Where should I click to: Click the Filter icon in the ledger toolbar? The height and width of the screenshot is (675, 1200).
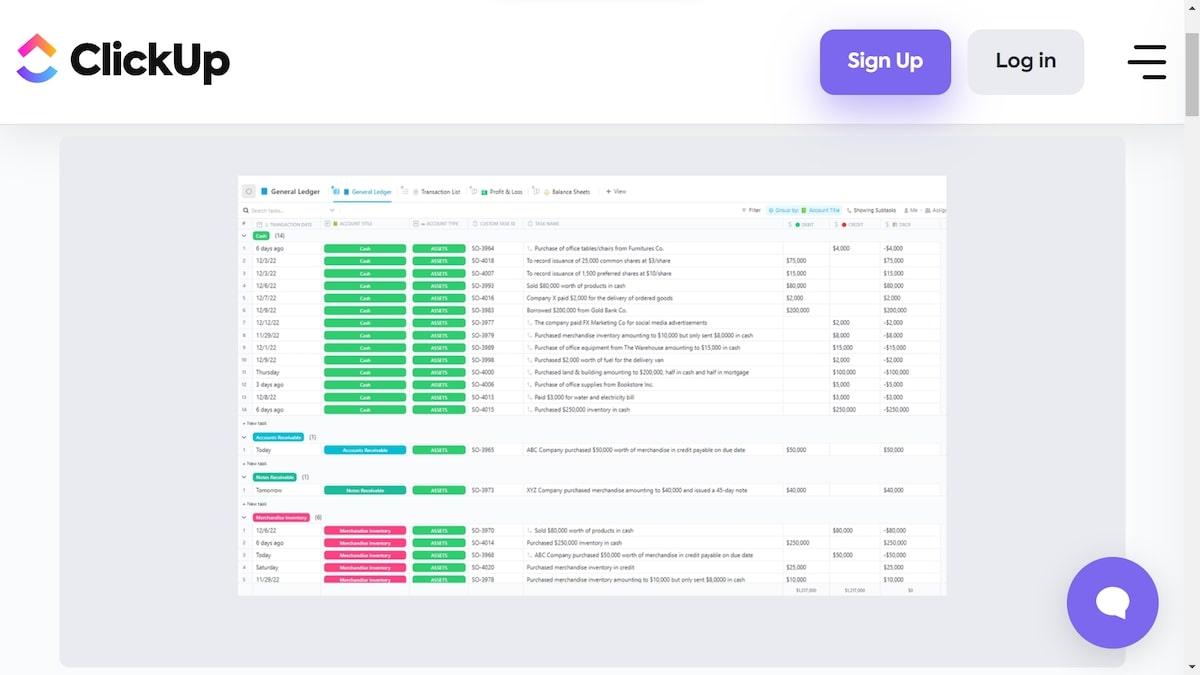pos(744,211)
